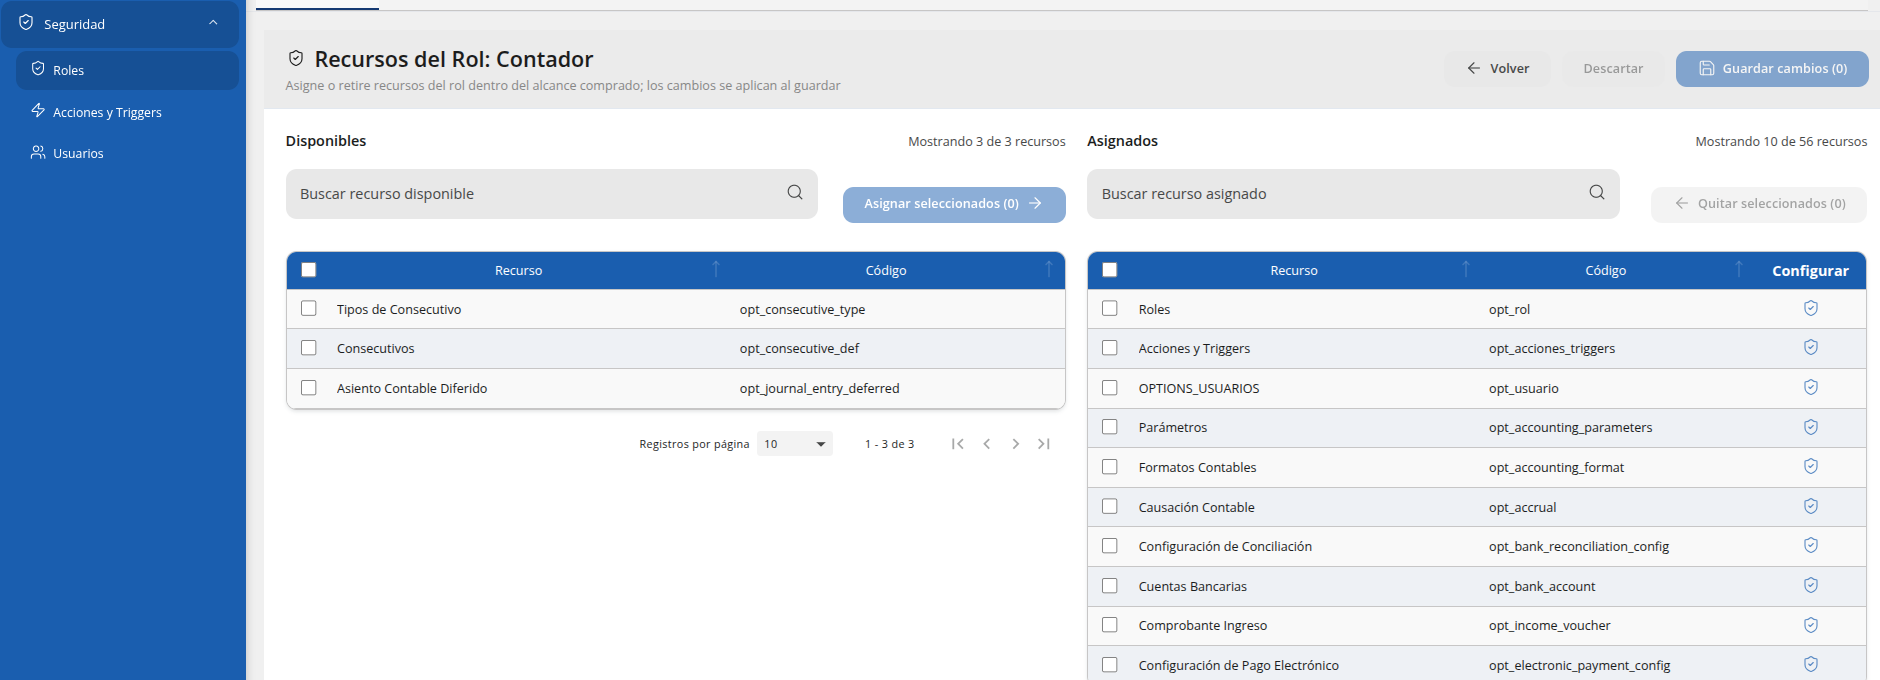Screen dimensions: 1880x680
Task: Click search icon in assigned resources field
Action: [x=1597, y=192]
